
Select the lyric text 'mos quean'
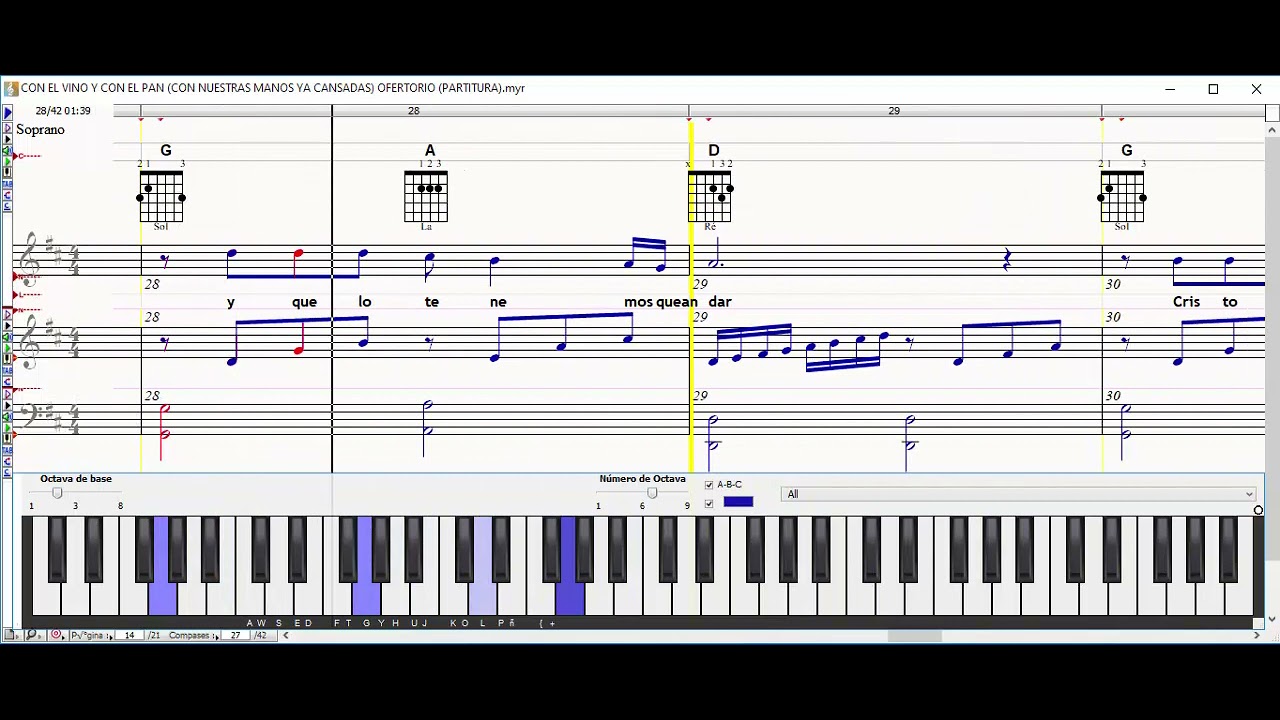pos(661,302)
